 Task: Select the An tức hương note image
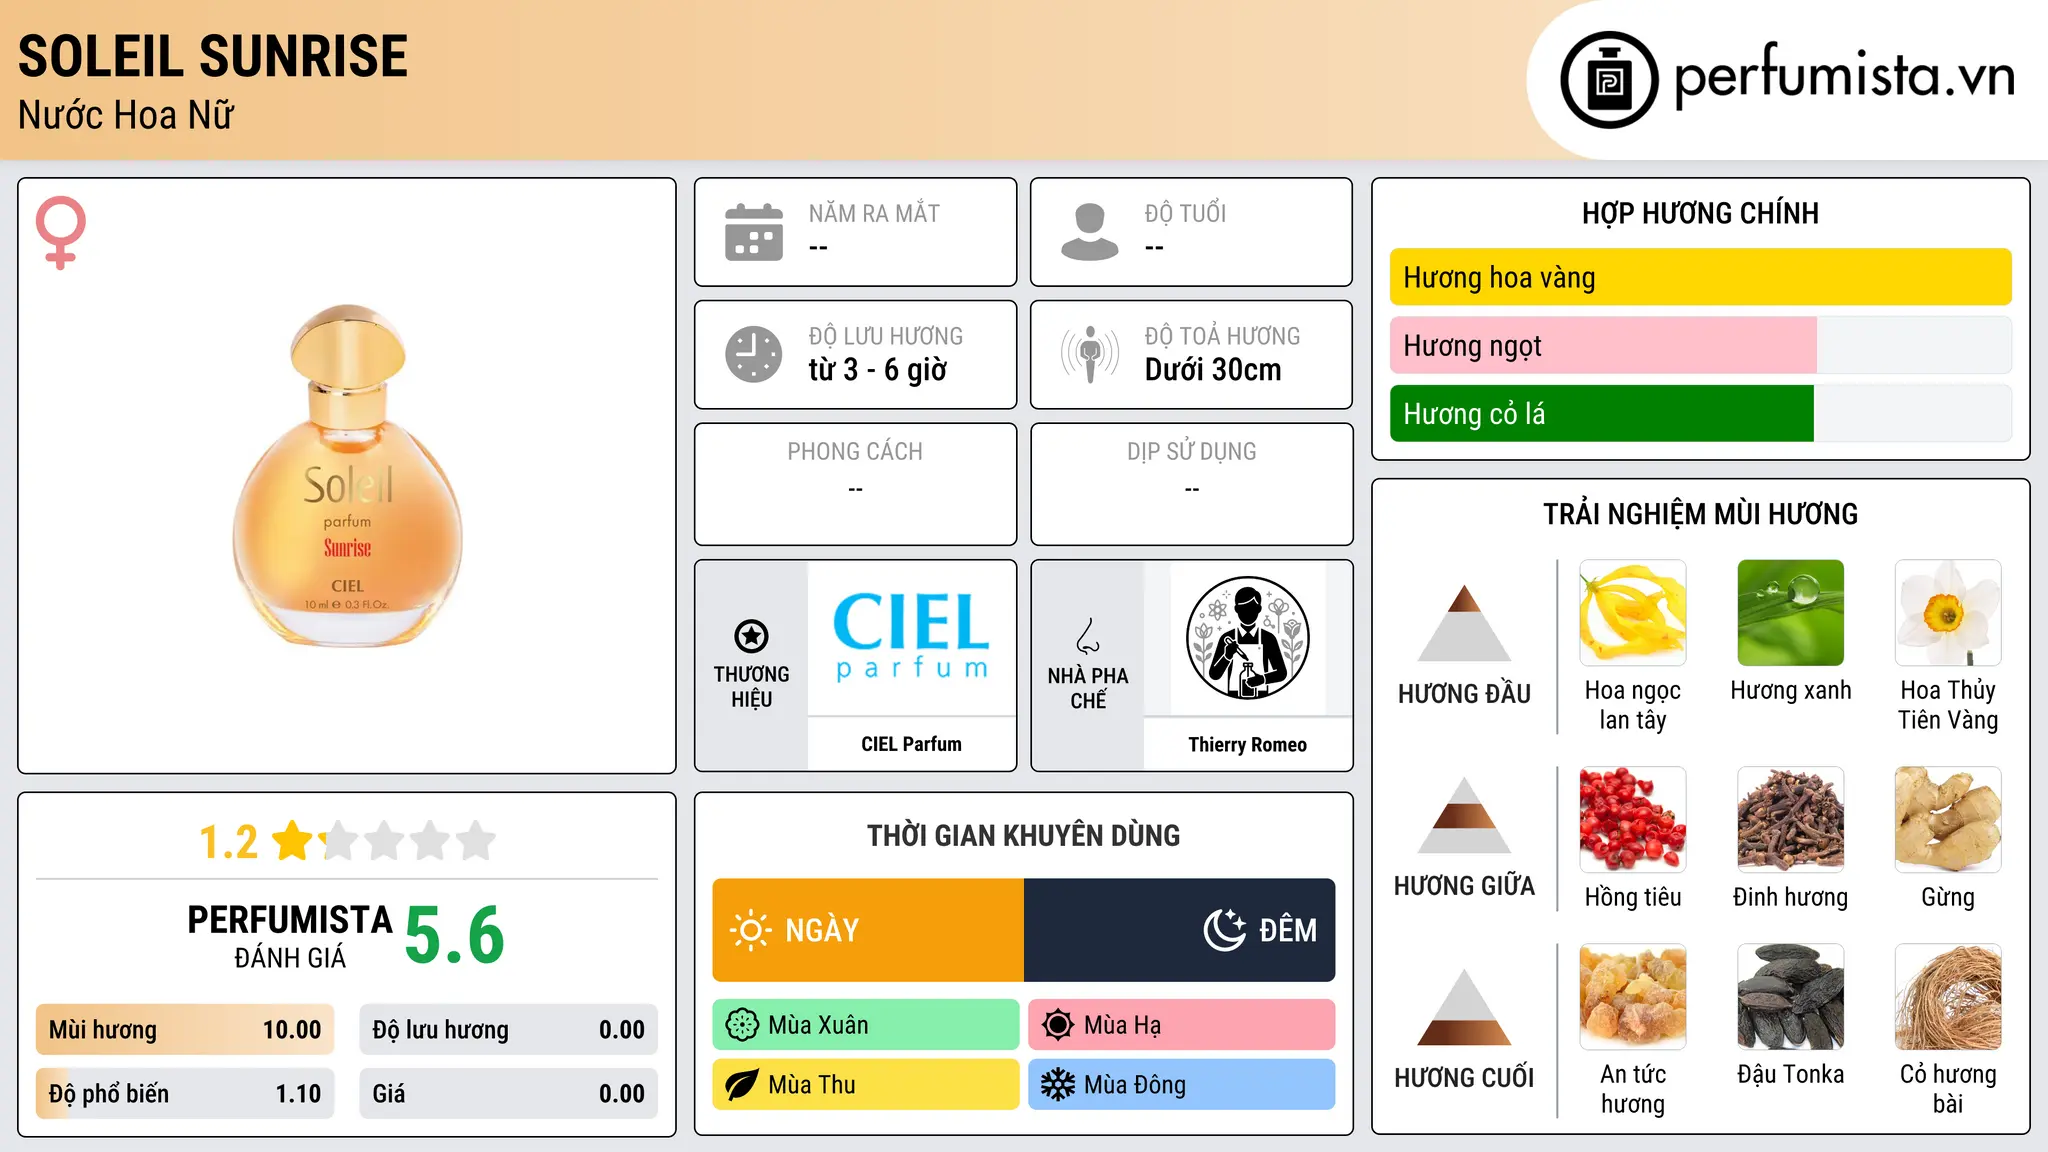tap(1632, 997)
